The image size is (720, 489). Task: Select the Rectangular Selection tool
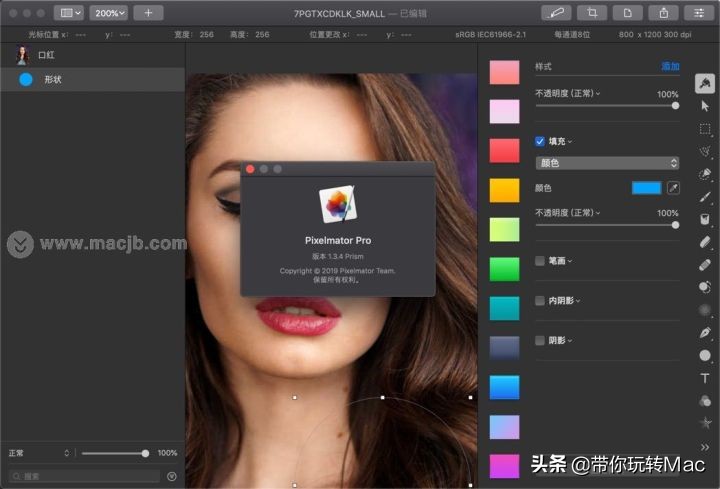705,129
